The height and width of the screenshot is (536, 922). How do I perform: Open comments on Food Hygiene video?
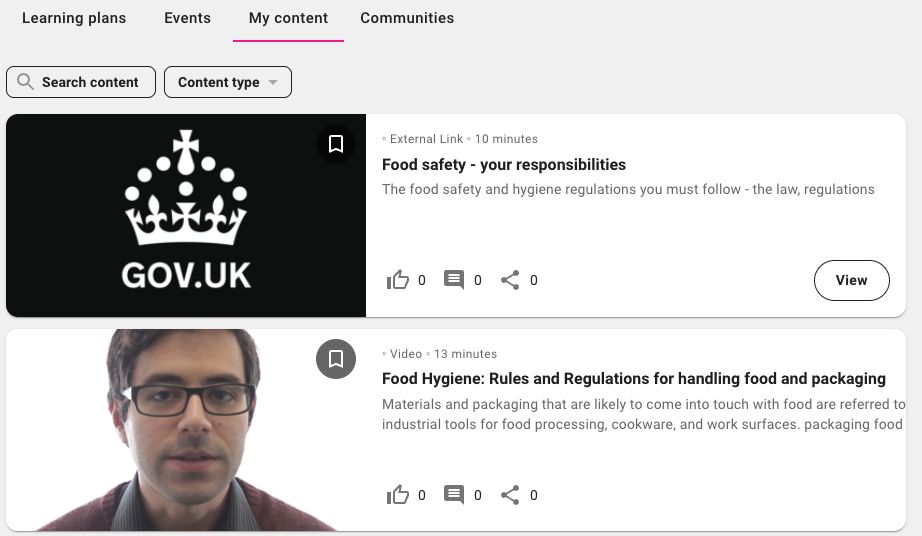tap(454, 495)
